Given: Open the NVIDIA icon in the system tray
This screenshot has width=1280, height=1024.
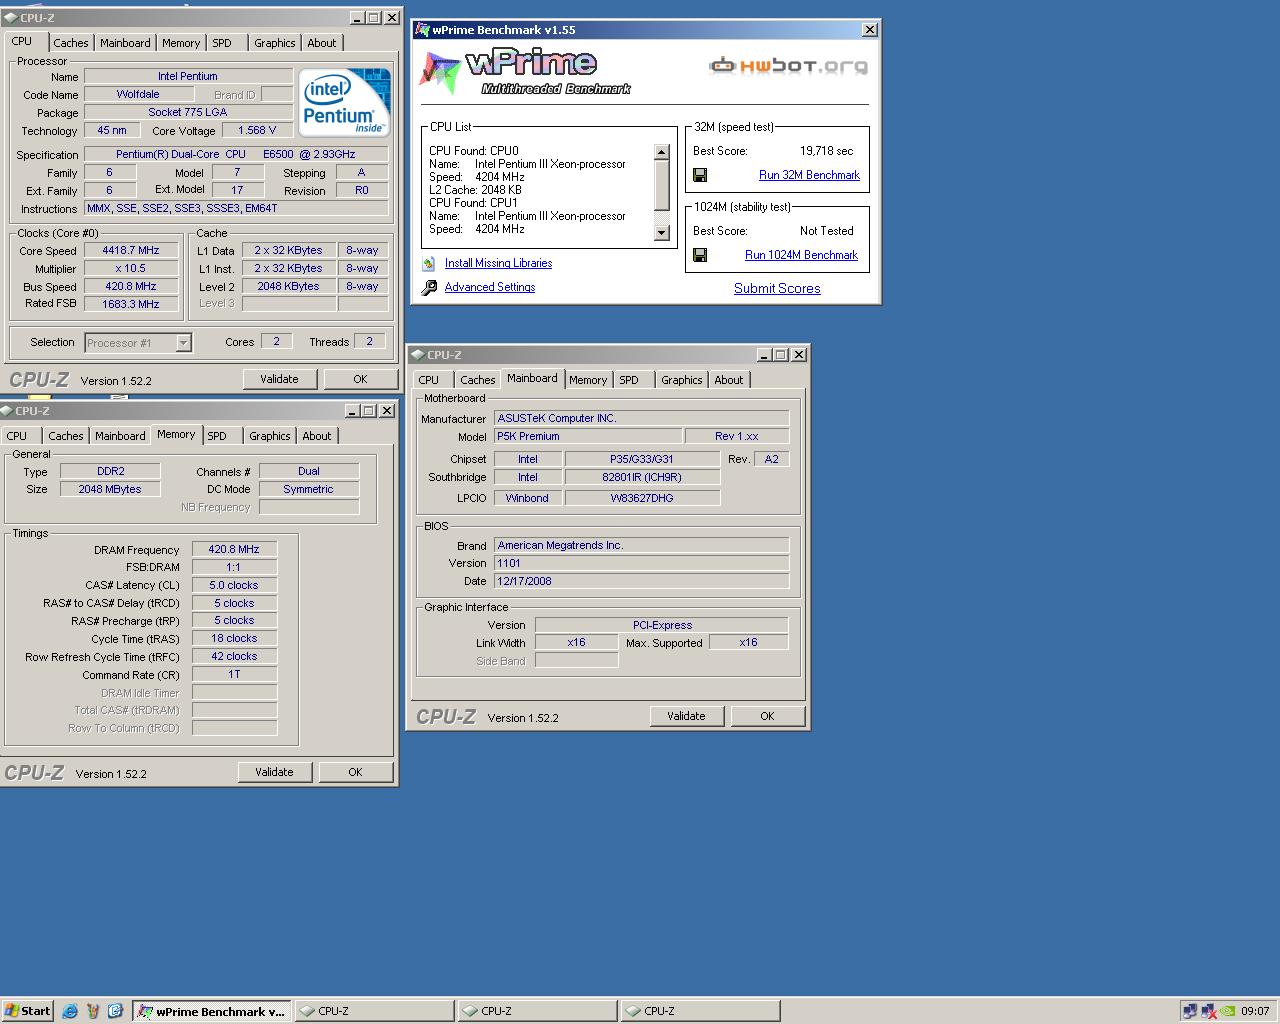Looking at the screenshot, I should point(1227,1011).
